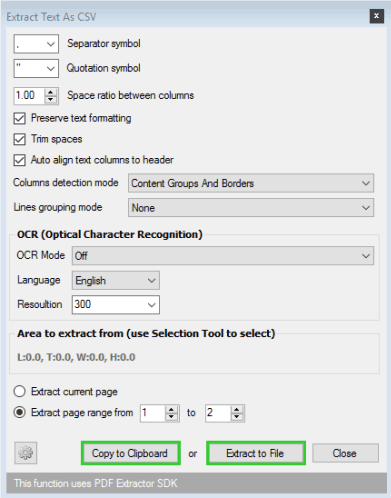
Task: Decrease space ratio with down arrow
Action: 51,99
